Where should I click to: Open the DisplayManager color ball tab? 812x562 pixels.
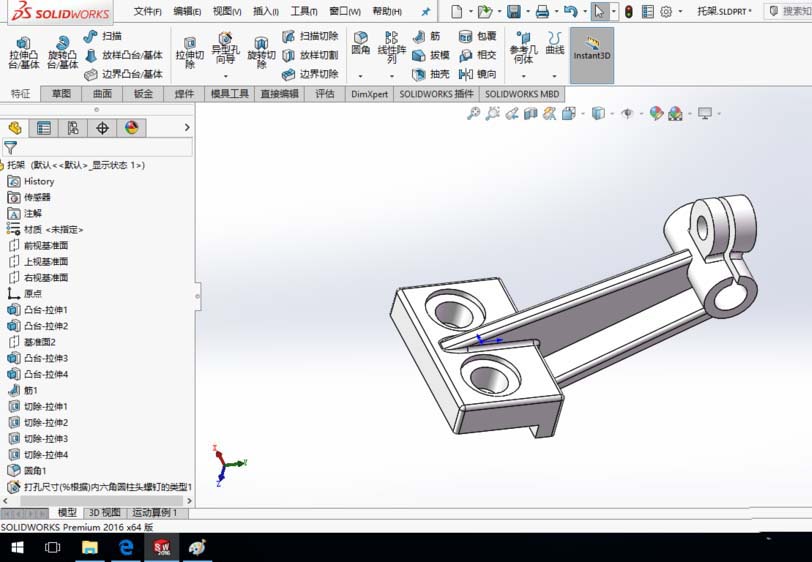point(132,128)
